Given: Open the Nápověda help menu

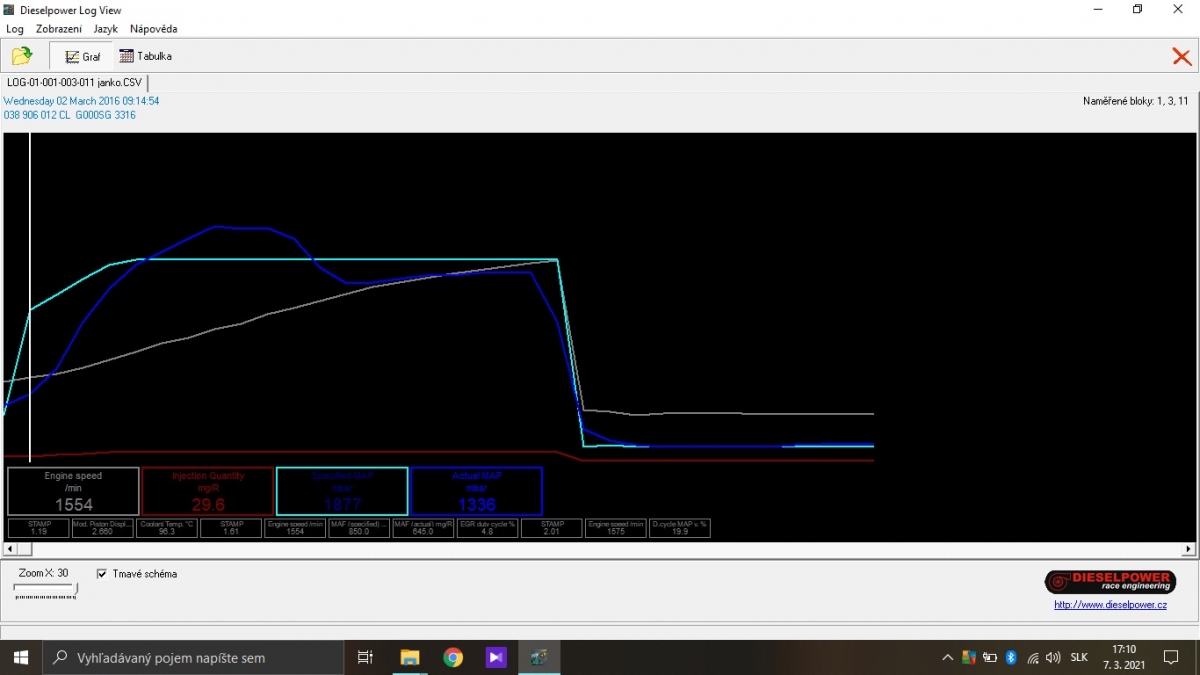Looking at the screenshot, I should [x=153, y=29].
